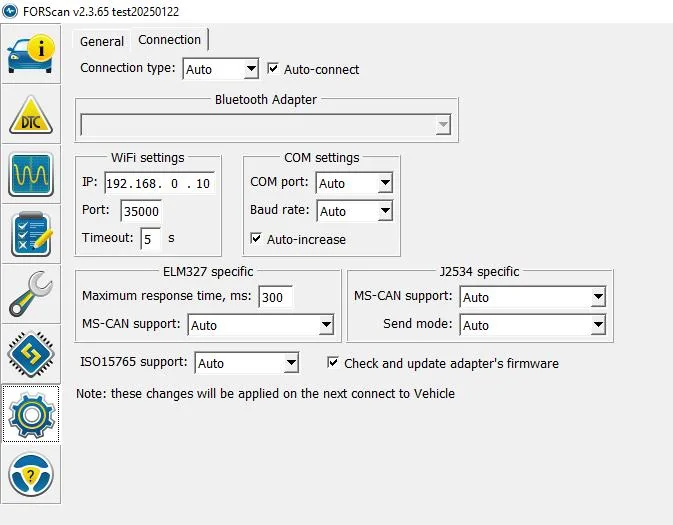673x525 pixels.
Task: Open the COM port dropdown
Action: click(354, 183)
